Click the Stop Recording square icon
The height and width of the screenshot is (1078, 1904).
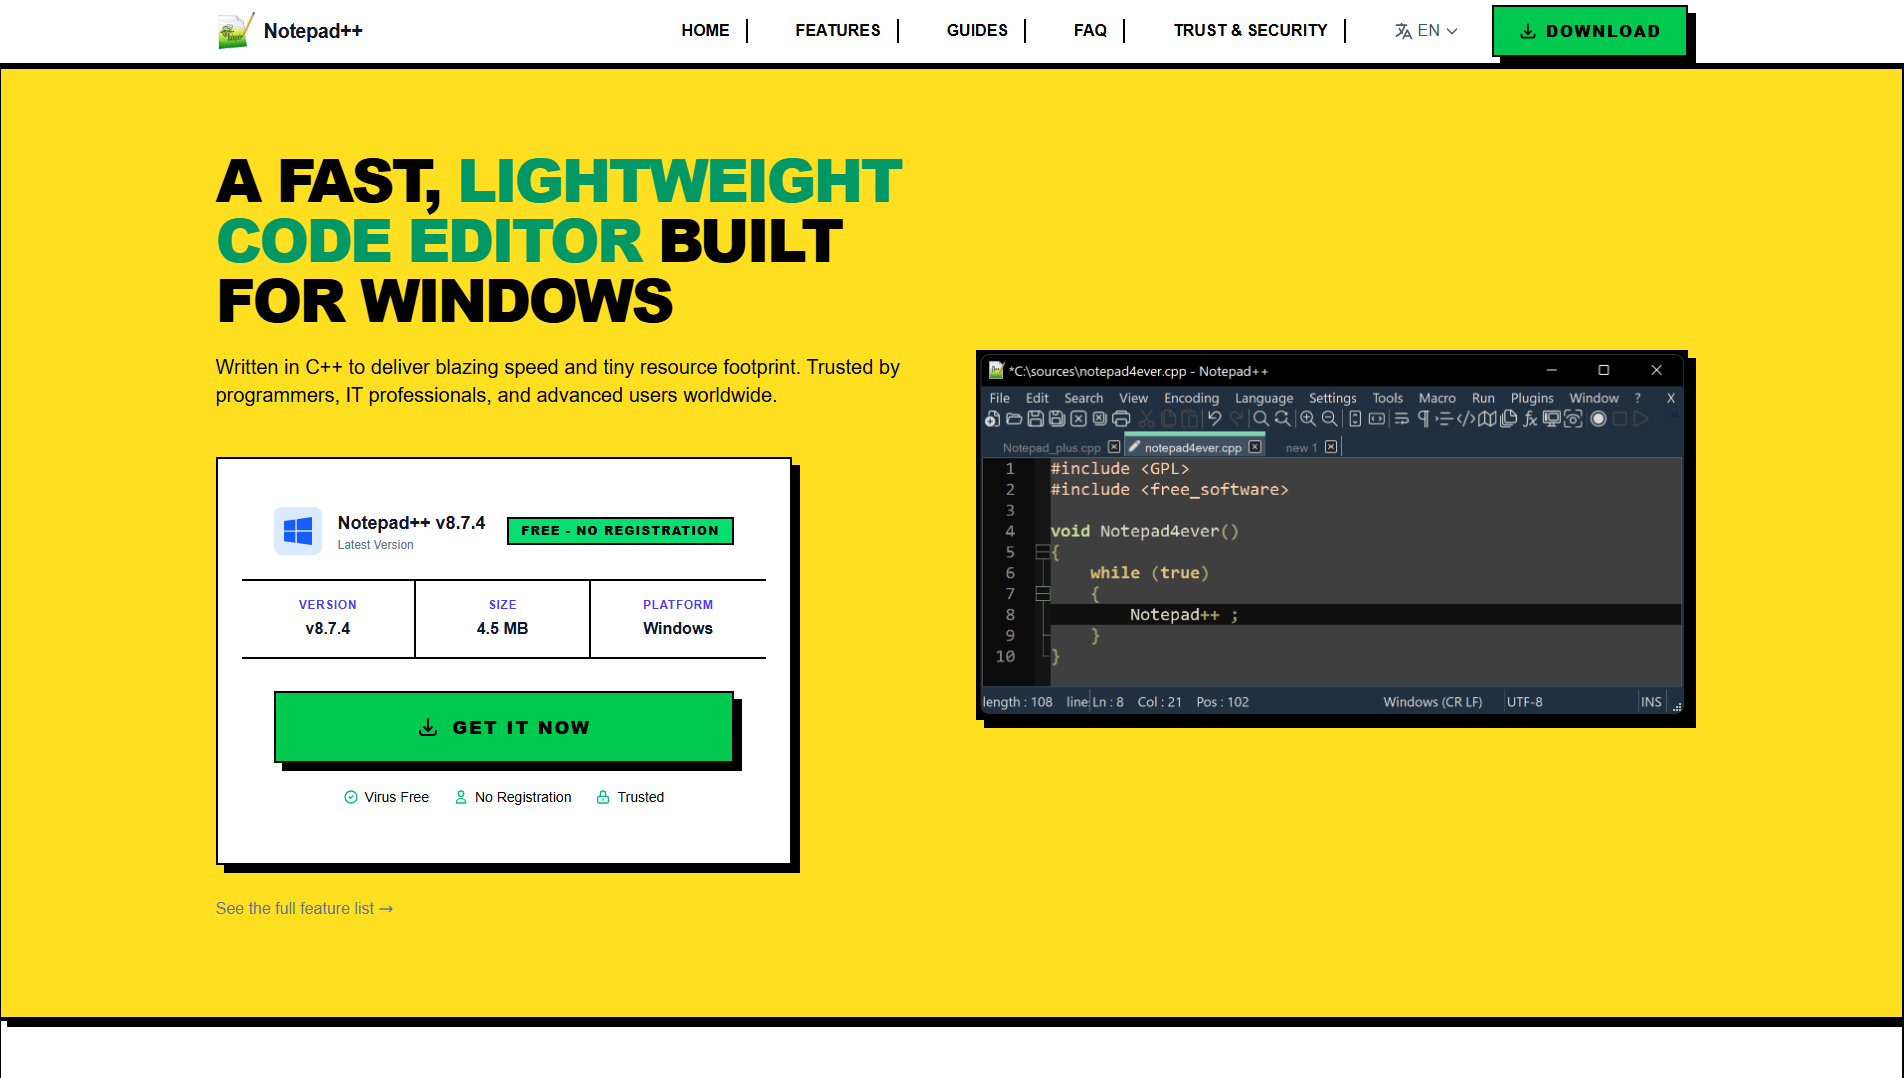pos(1620,419)
